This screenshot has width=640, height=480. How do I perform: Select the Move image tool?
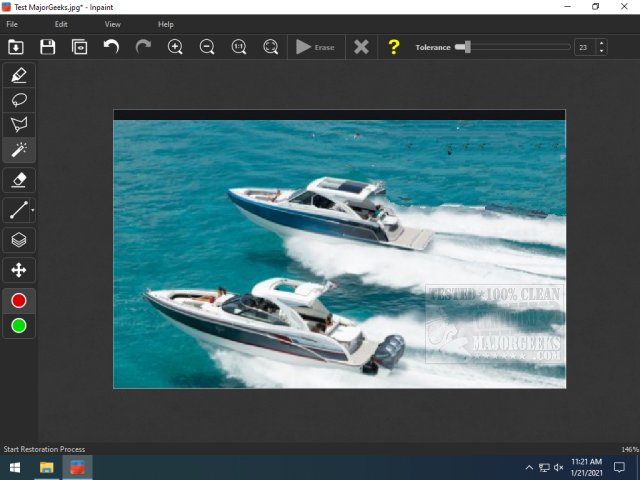point(19,269)
